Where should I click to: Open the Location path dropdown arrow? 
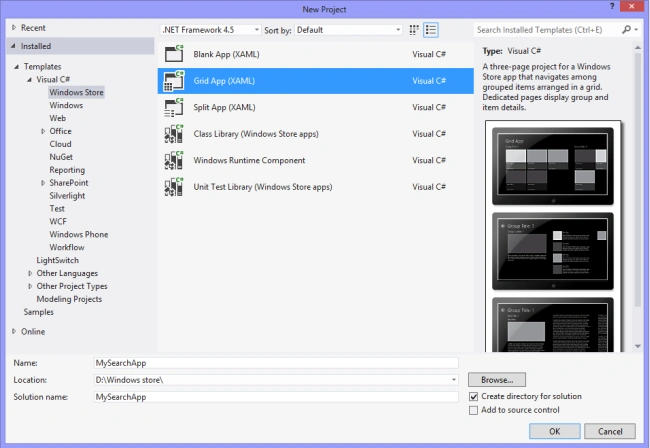pos(454,380)
